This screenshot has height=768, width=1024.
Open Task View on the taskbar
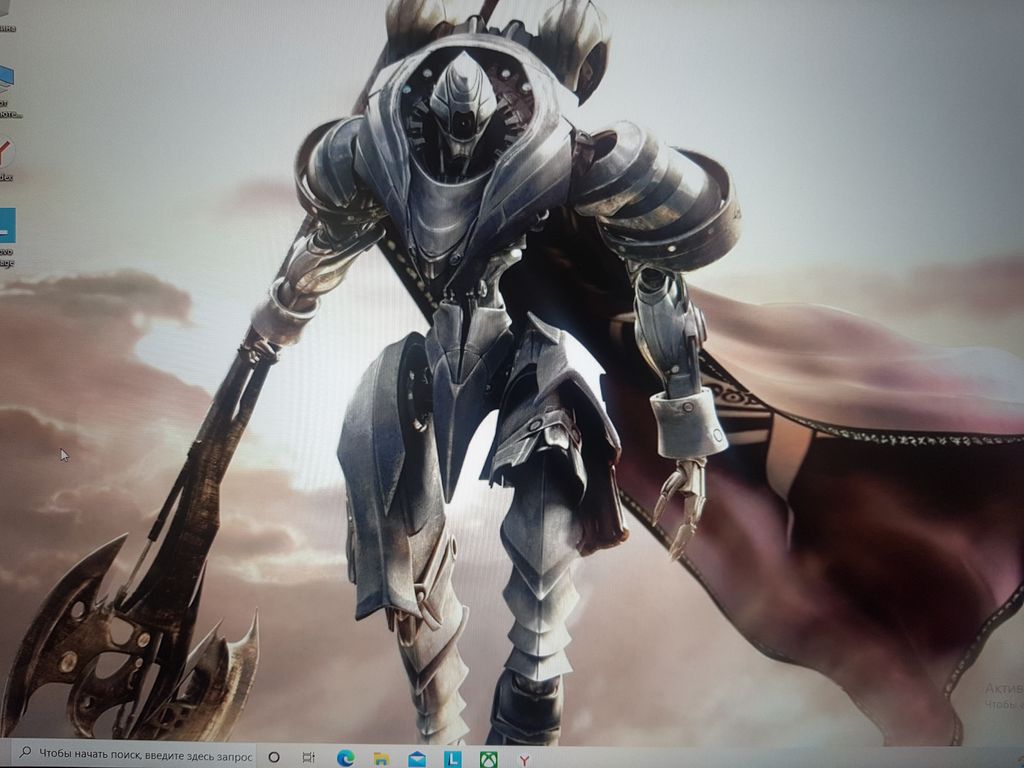(x=308, y=758)
